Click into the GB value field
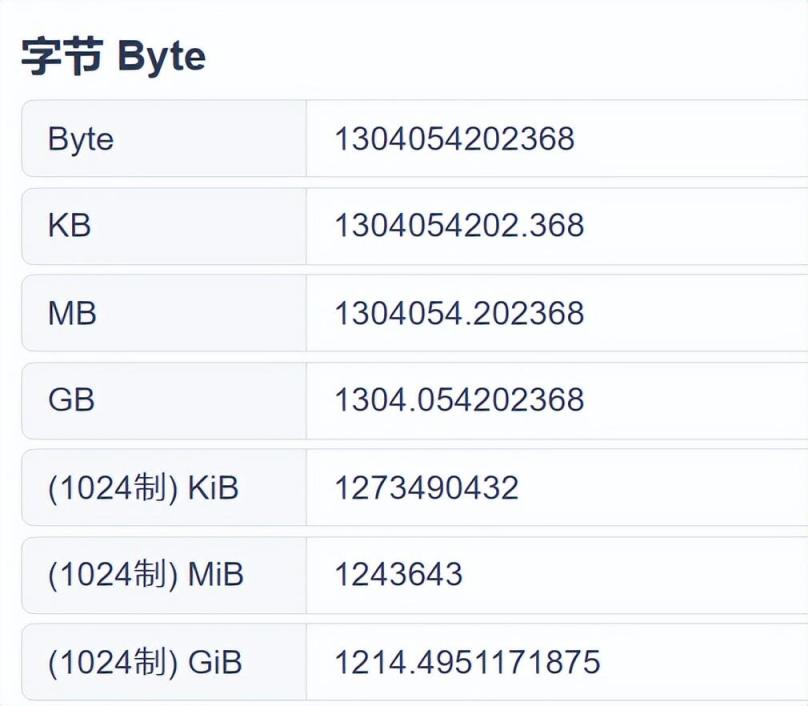 459,400
